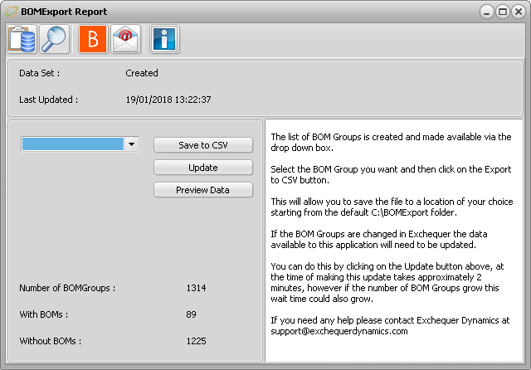Click the 'Number of BOMGroups :' label
The height and width of the screenshot is (370, 531).
coord(67,288)
